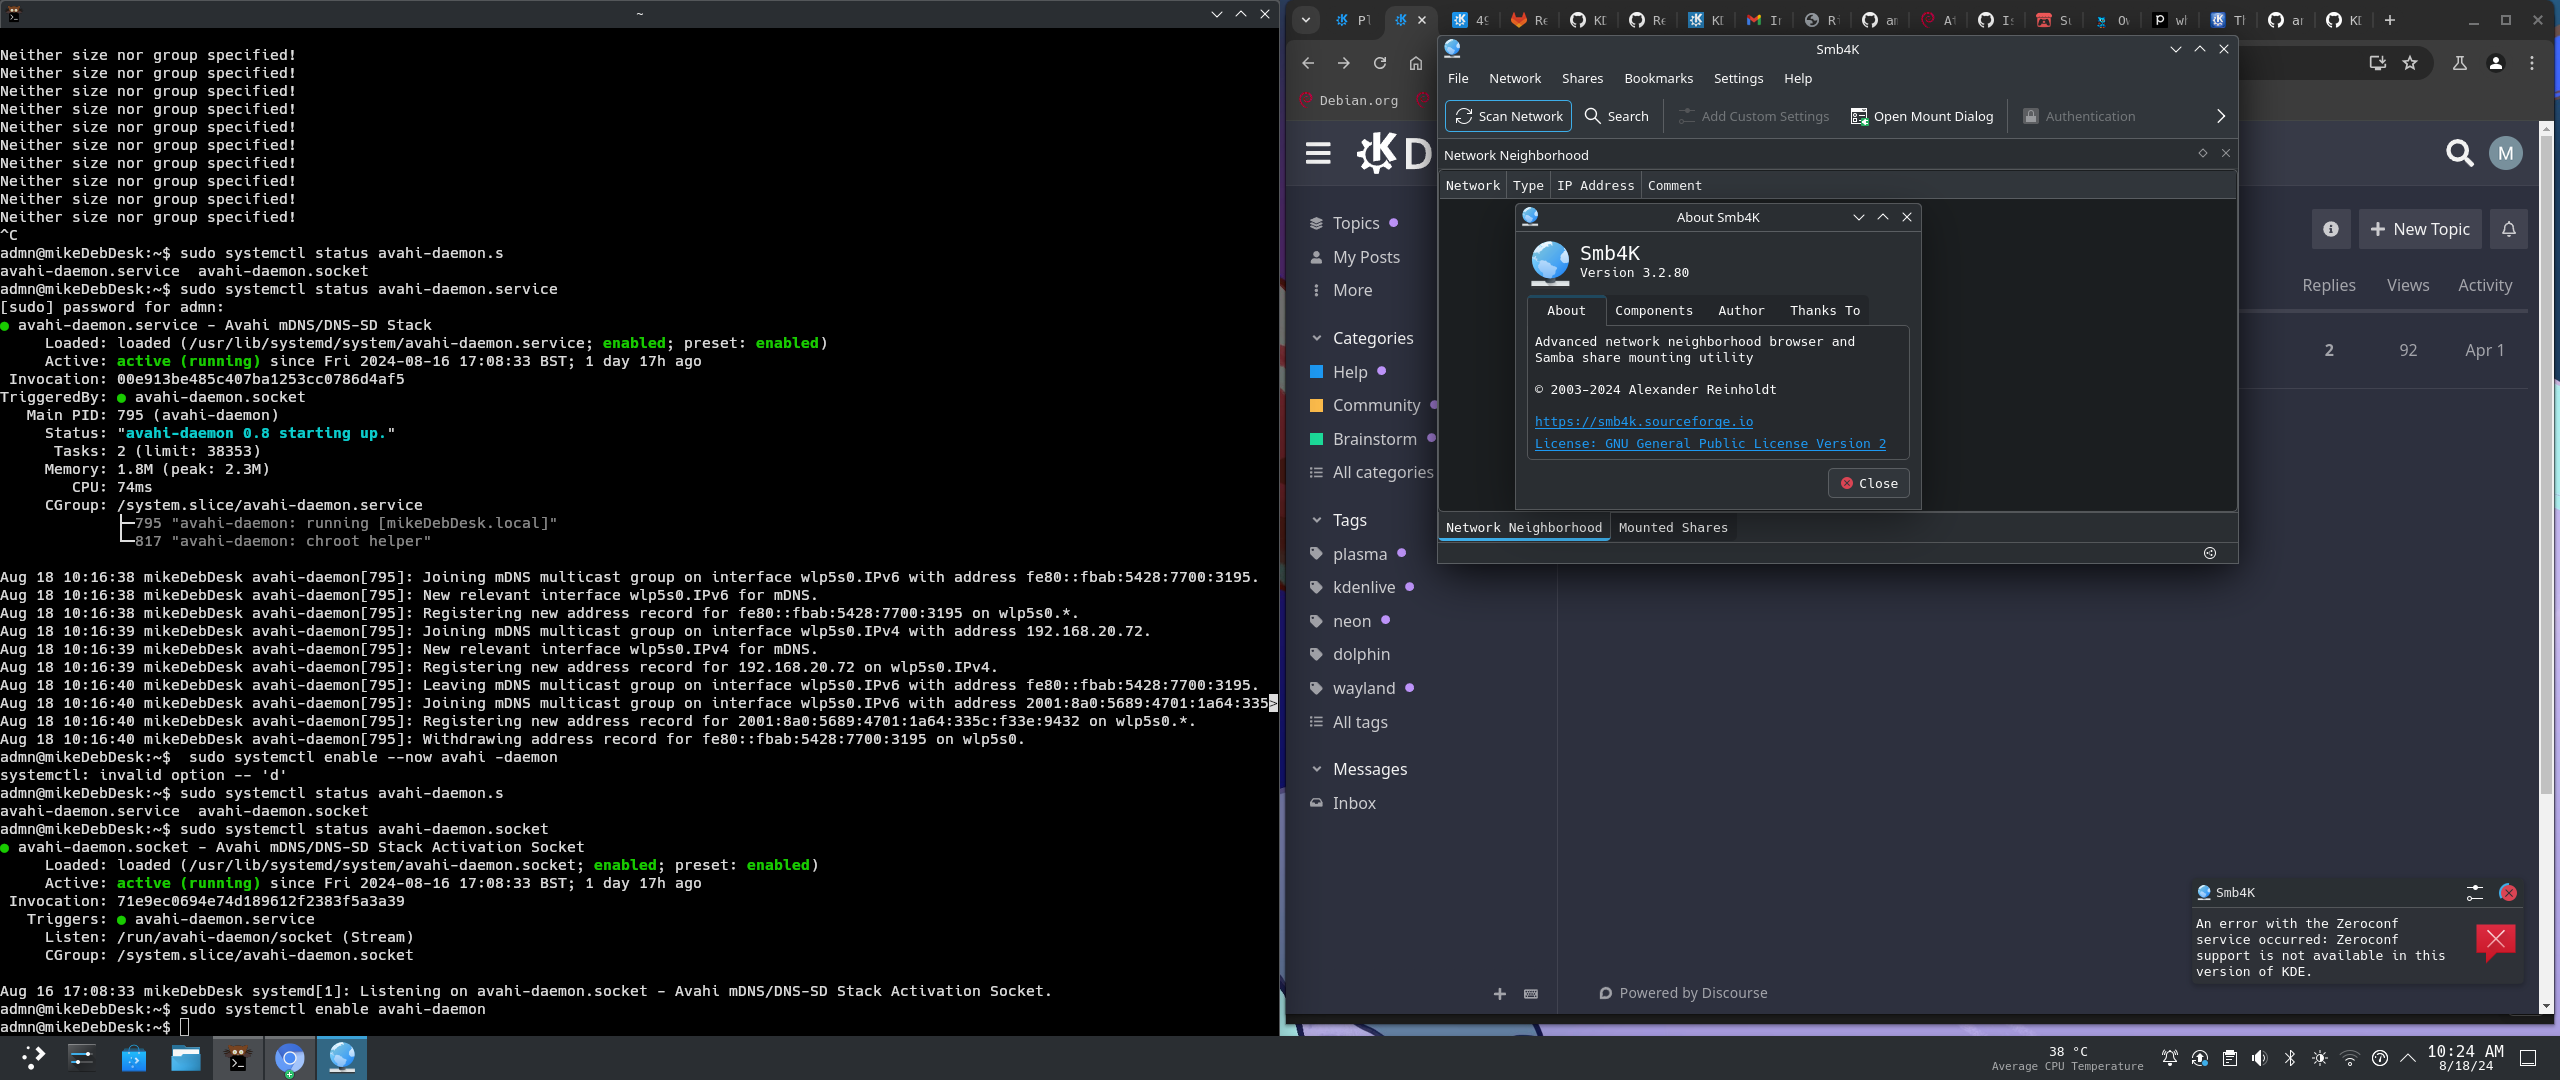The height and width of the screenshot is (1080, 2560).
Task: Collapse the Categories section
Action: point(1362,338)
